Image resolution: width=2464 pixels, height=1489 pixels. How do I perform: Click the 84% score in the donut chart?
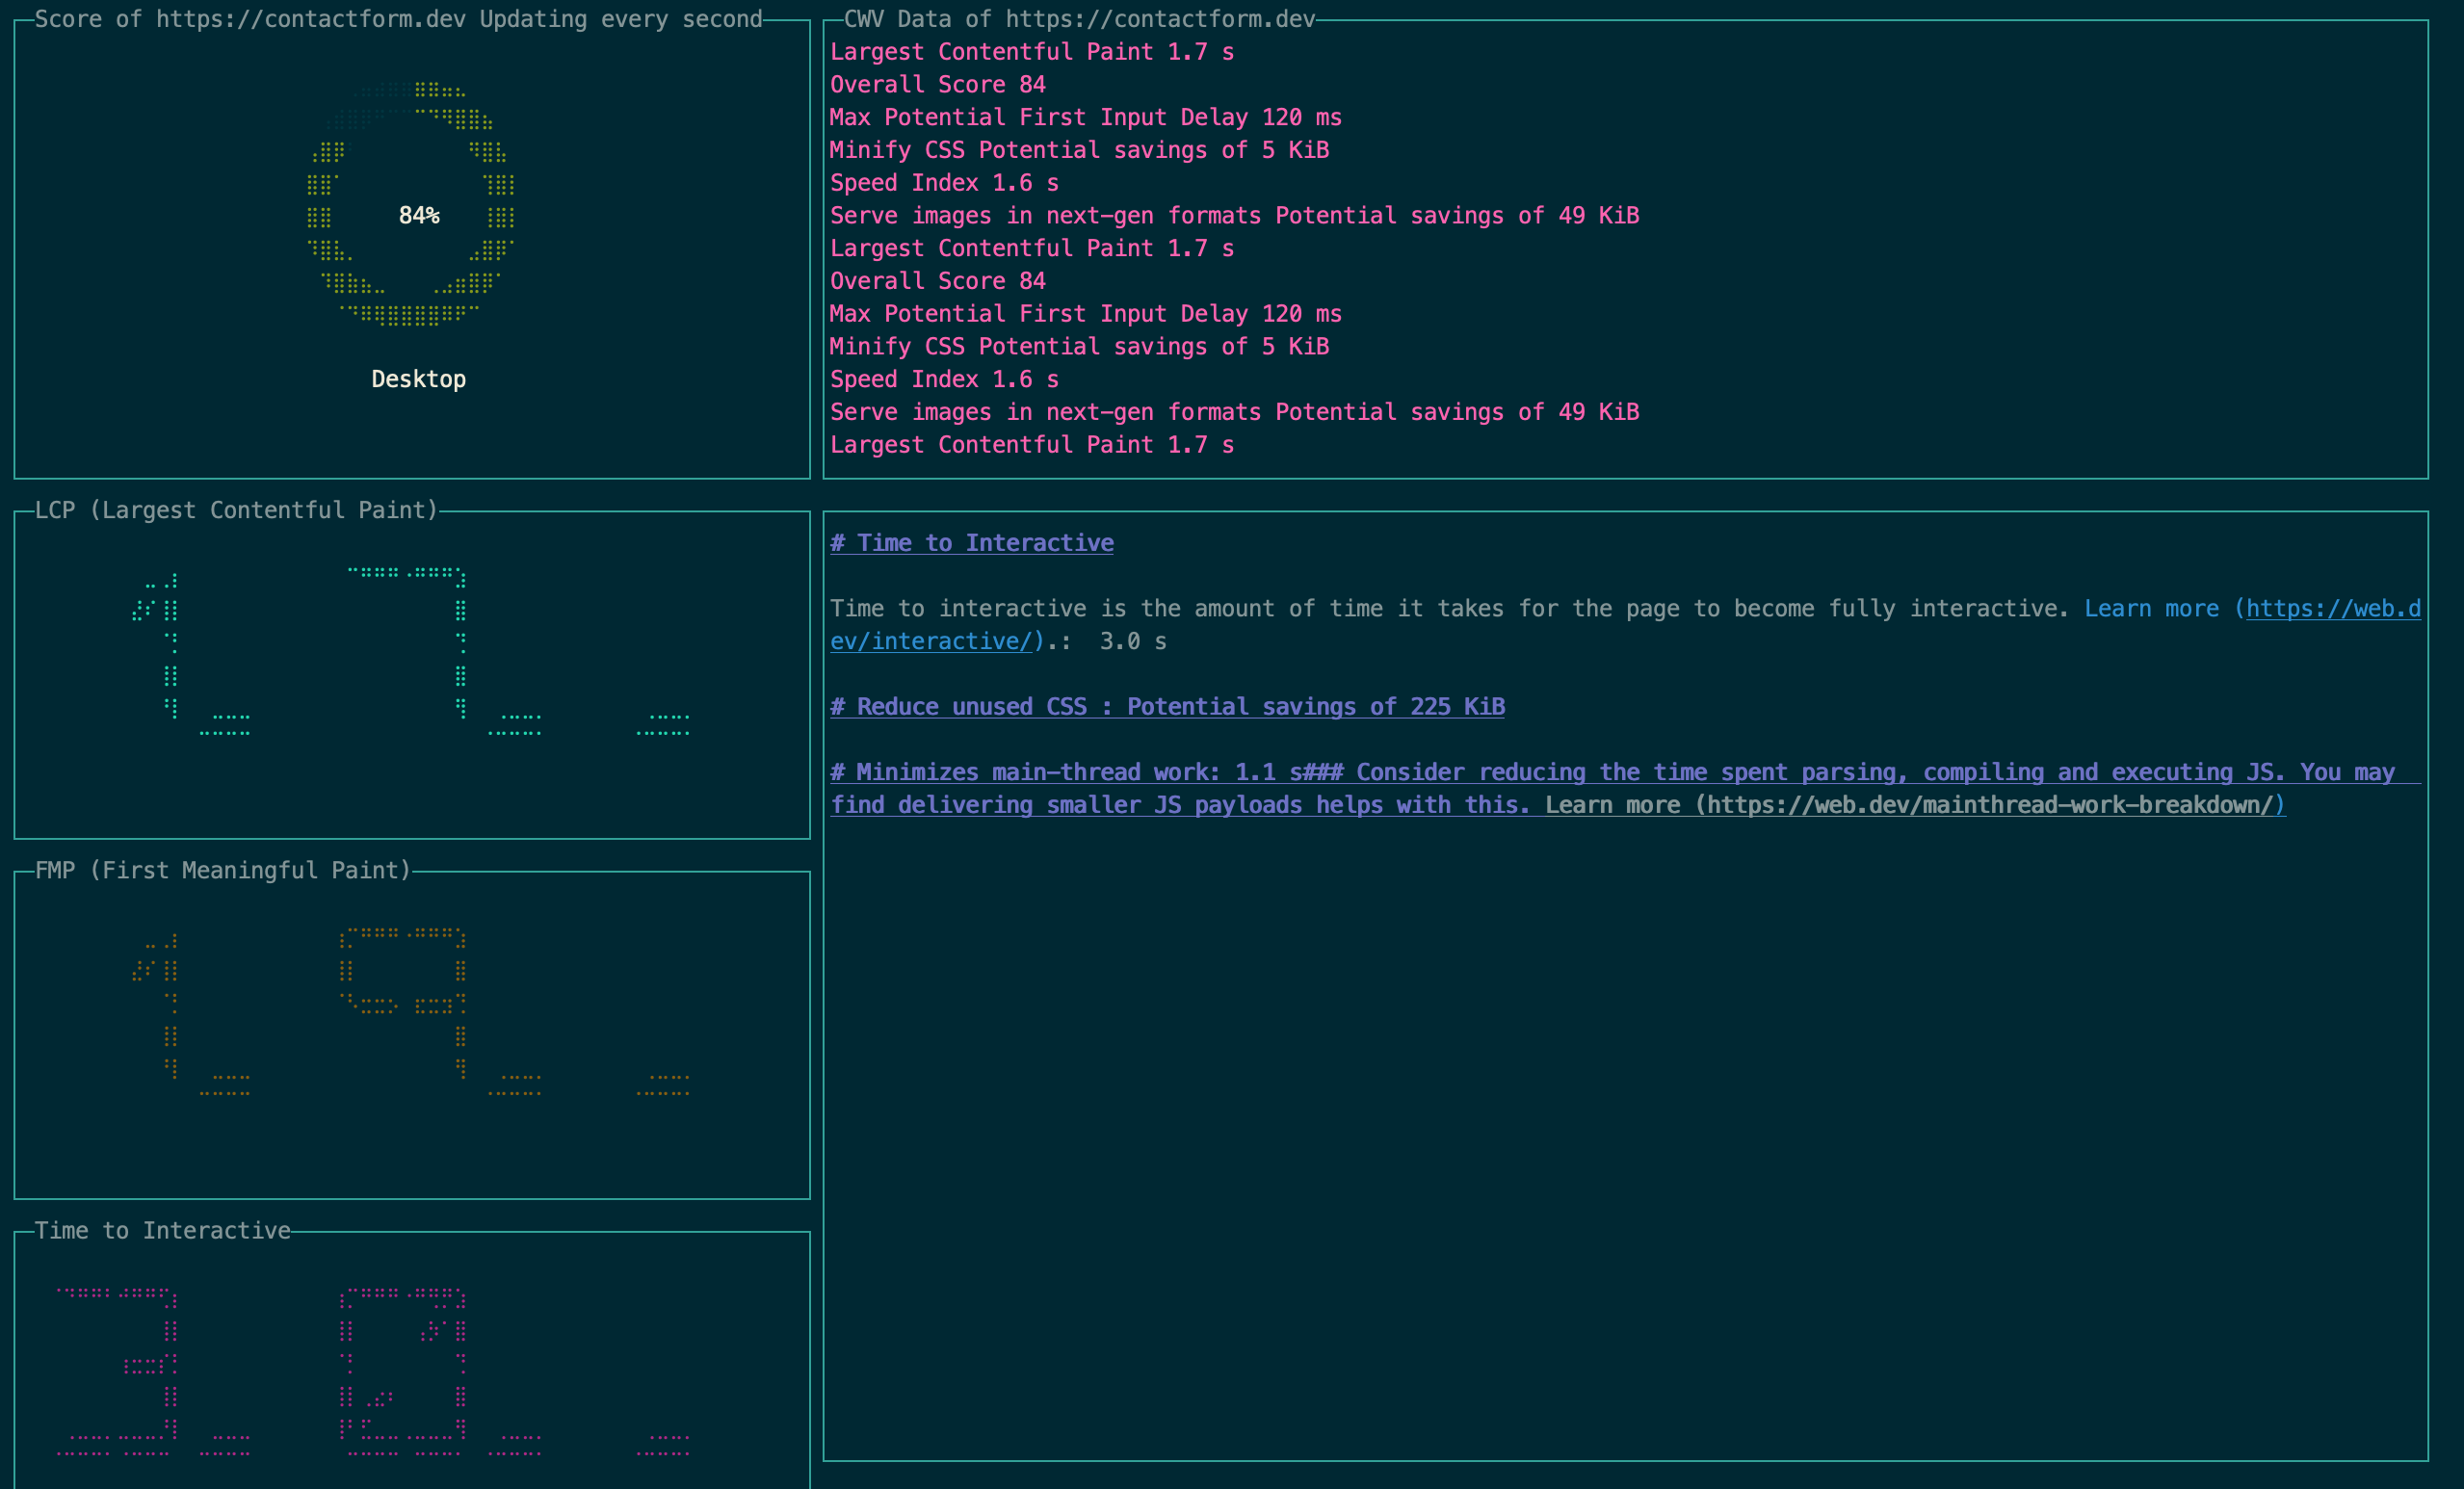[x=418, y=215]
